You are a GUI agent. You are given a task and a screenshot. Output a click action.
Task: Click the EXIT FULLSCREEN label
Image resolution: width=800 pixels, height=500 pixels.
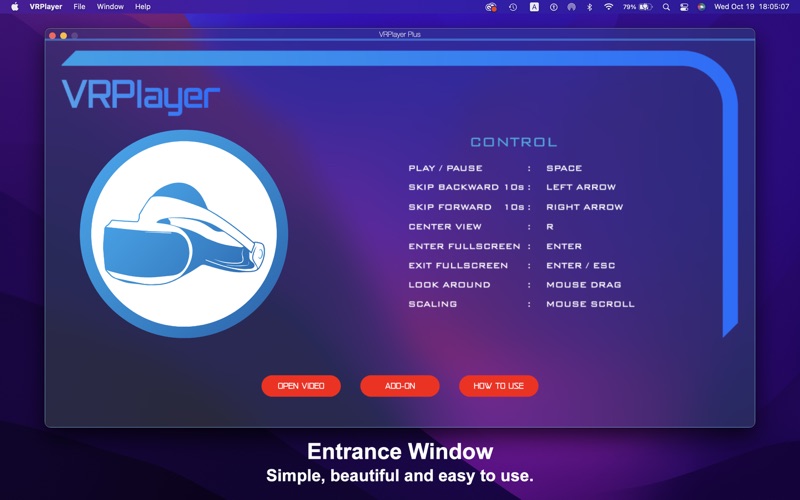click(458, 266)
